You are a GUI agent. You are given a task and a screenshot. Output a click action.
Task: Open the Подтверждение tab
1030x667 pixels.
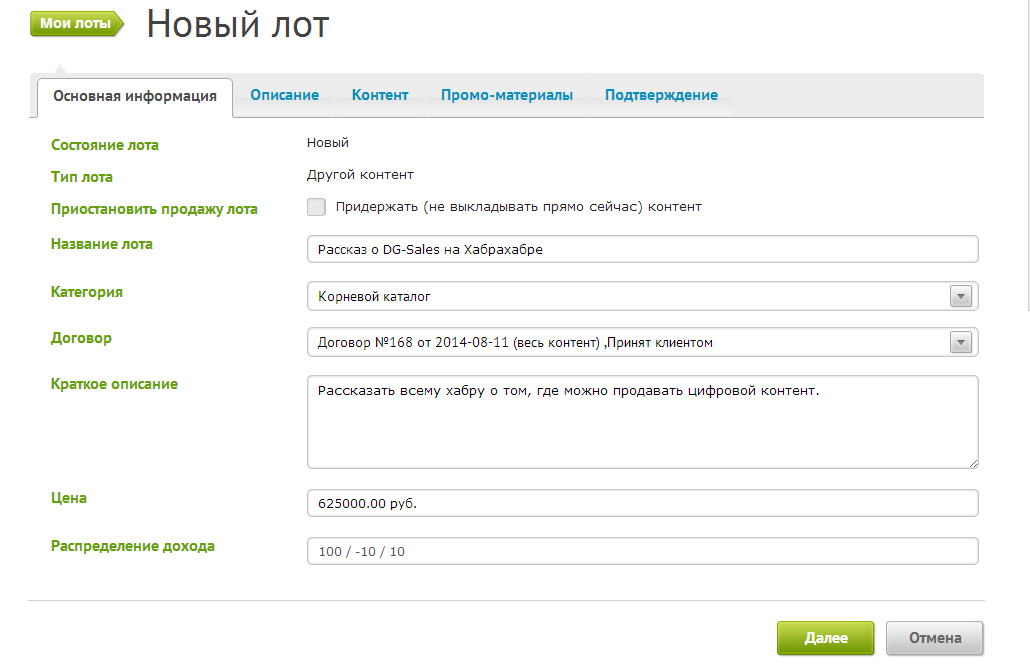(662, 94)
